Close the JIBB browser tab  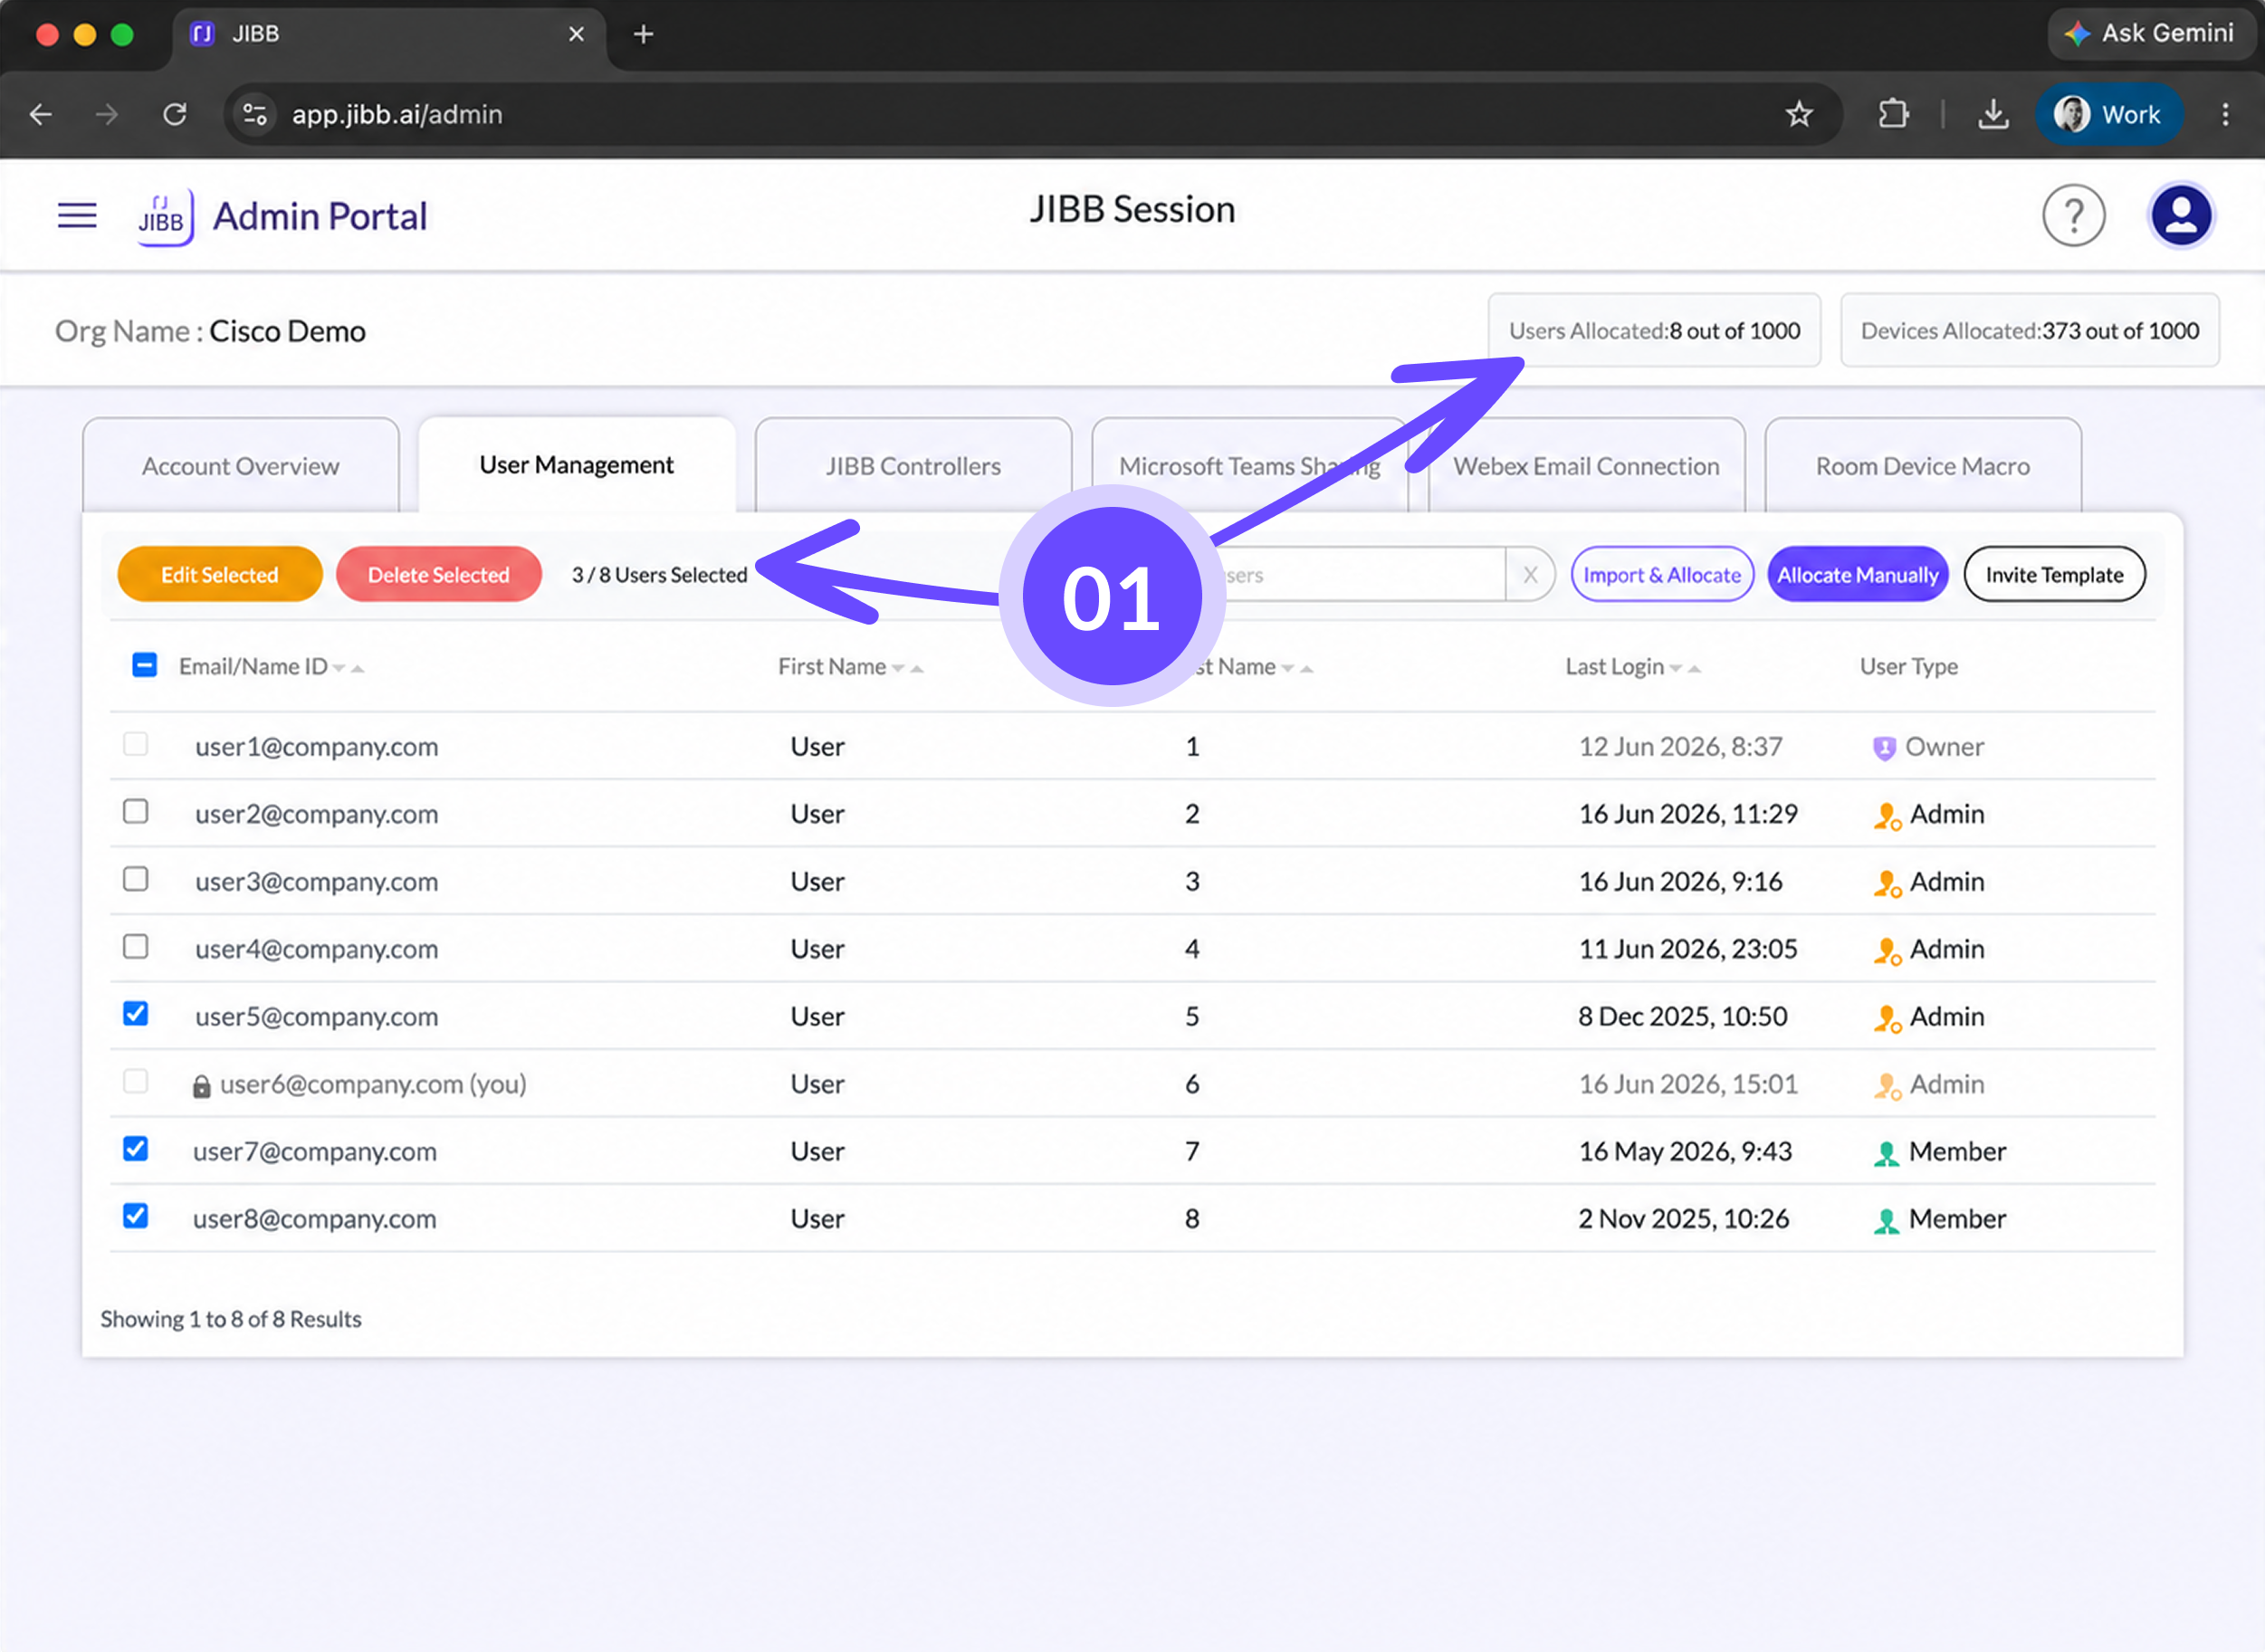[x=576, y=34]
